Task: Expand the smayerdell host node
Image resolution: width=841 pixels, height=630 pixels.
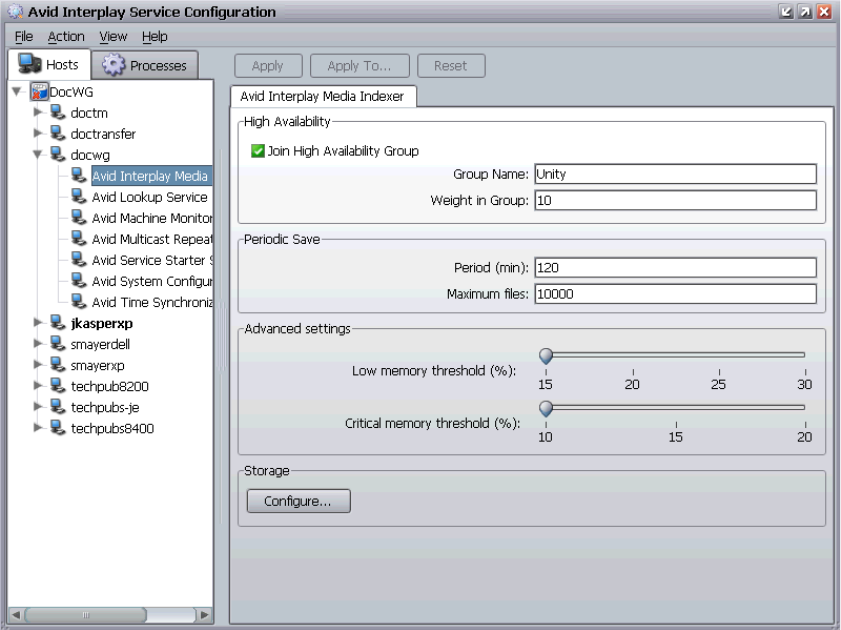Action: (38, 343)
